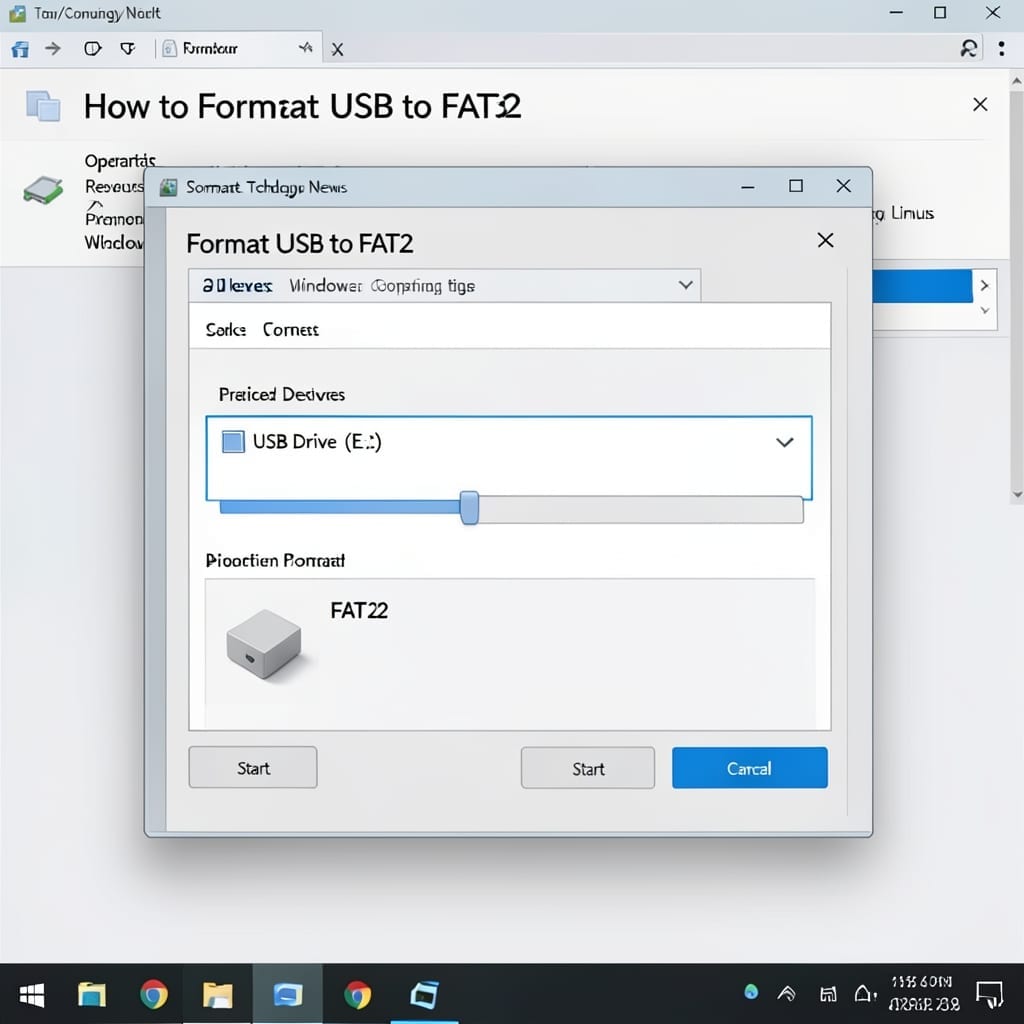1024x1024 pixels.
Task: Click the pin icon on the Formtour tab
Action: 306,48
